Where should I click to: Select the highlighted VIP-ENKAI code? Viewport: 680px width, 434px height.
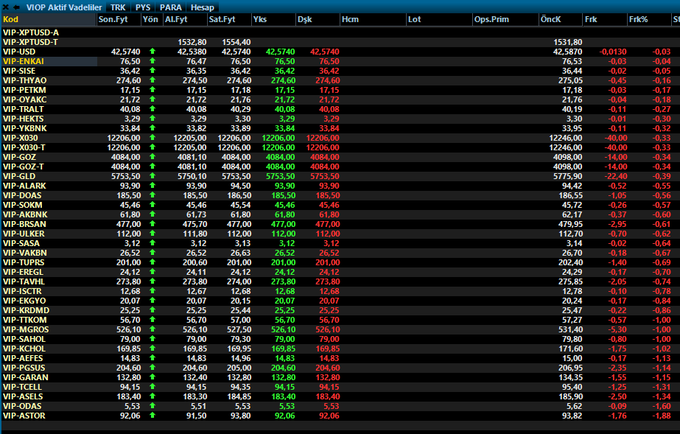(23, 61)
